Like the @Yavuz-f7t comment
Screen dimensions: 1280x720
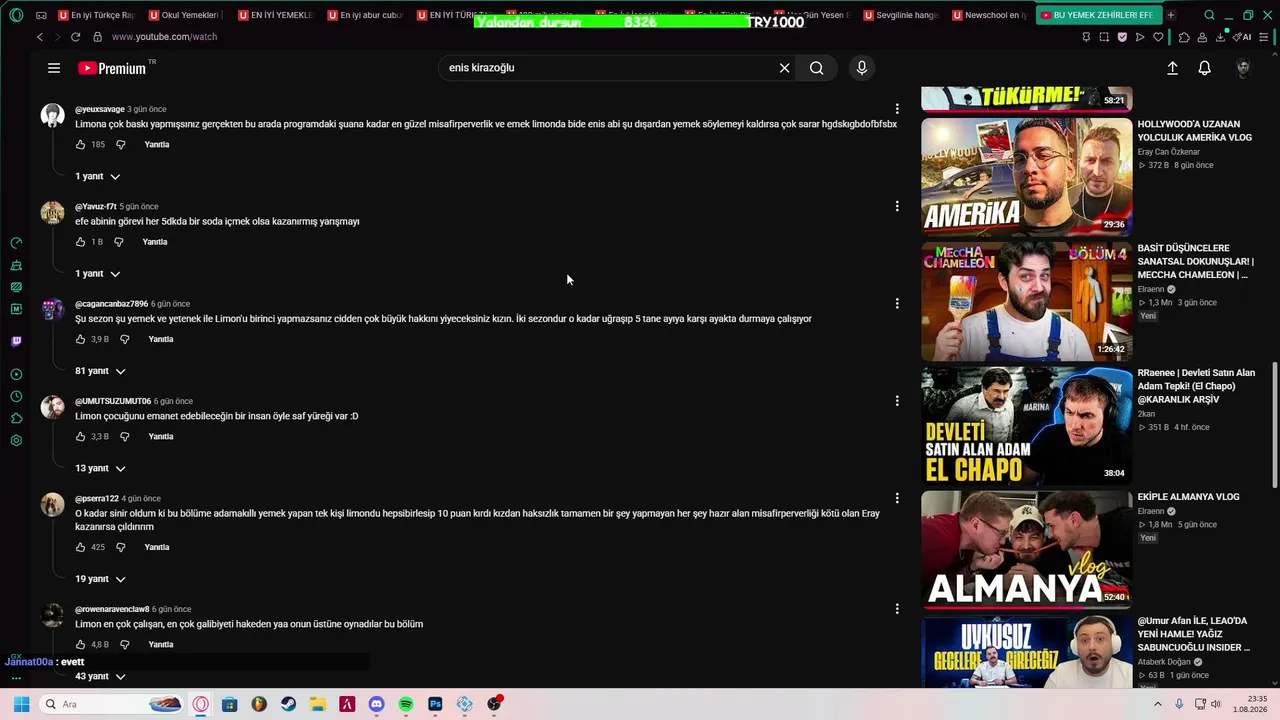point(80,242)
